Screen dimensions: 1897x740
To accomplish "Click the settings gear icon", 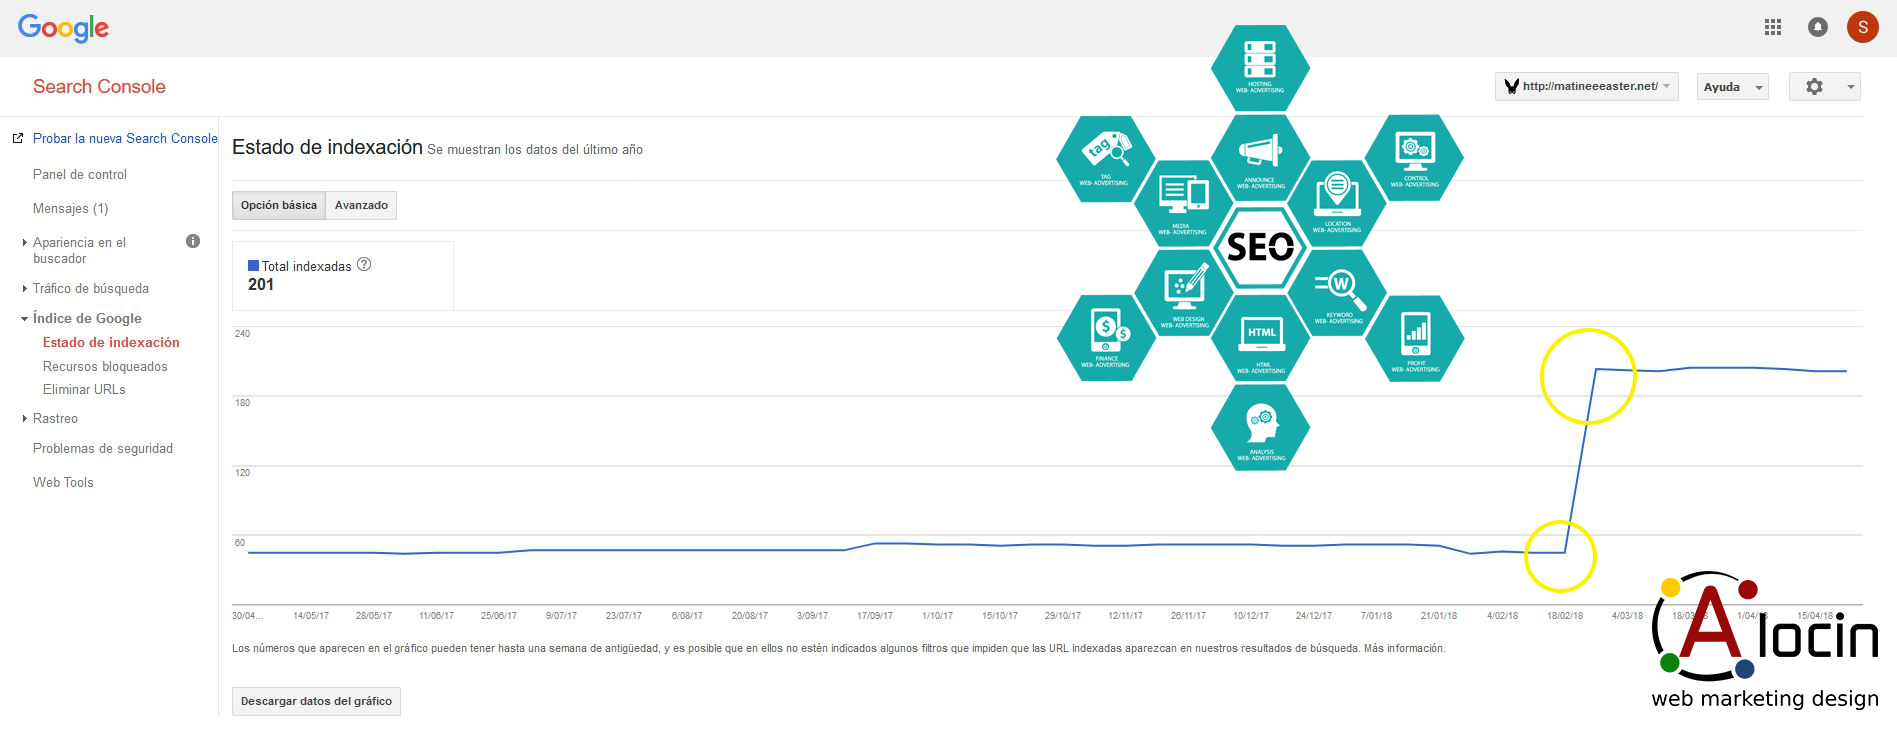I will point(1815,87).
